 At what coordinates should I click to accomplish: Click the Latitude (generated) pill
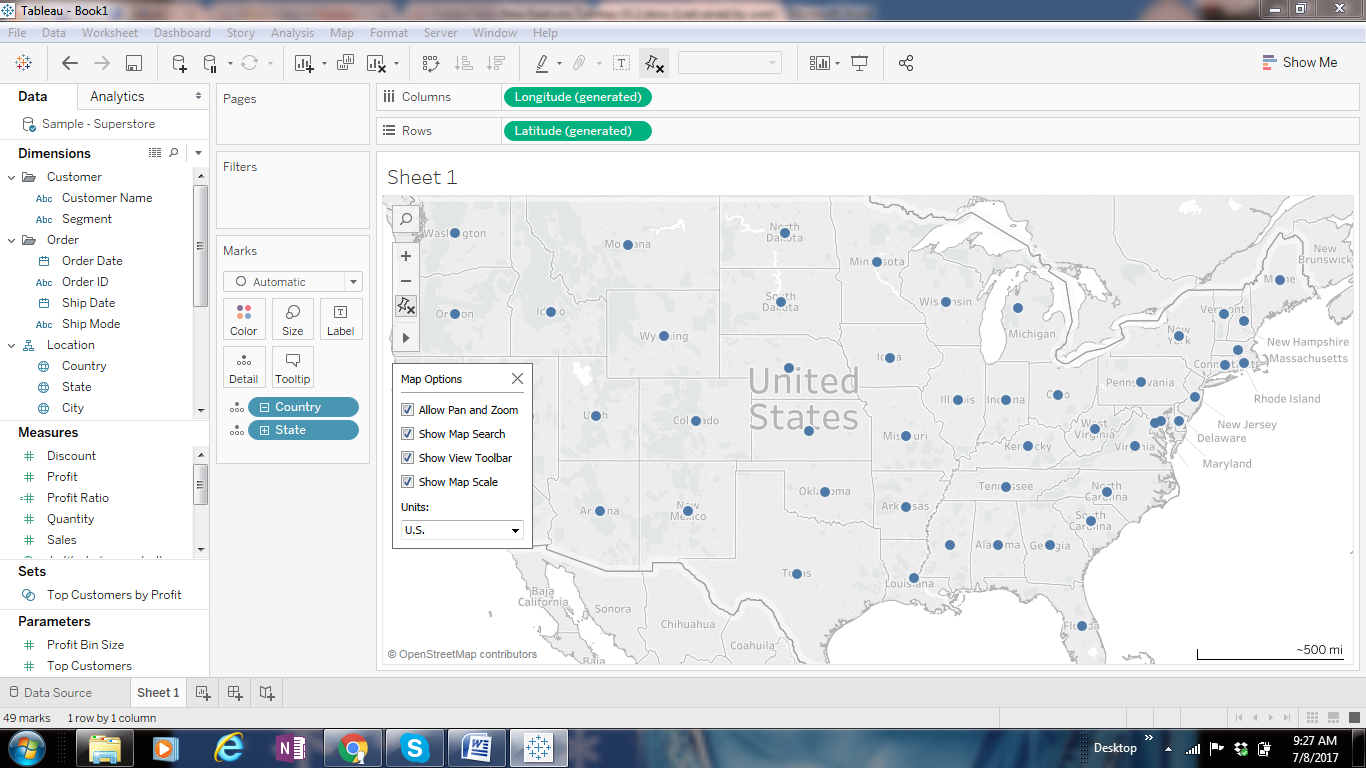(578, 131)
